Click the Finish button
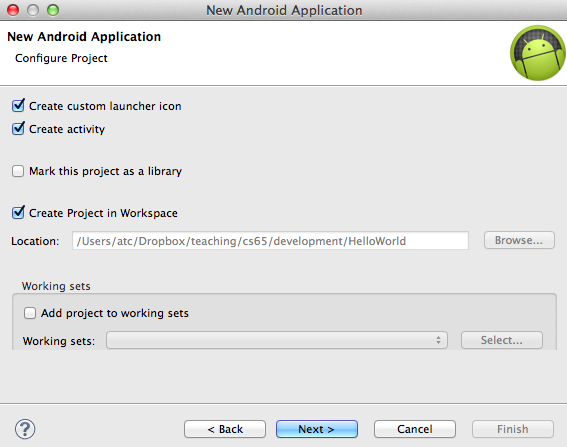Screen dimensions: 567x447 (x=513, y=429)
